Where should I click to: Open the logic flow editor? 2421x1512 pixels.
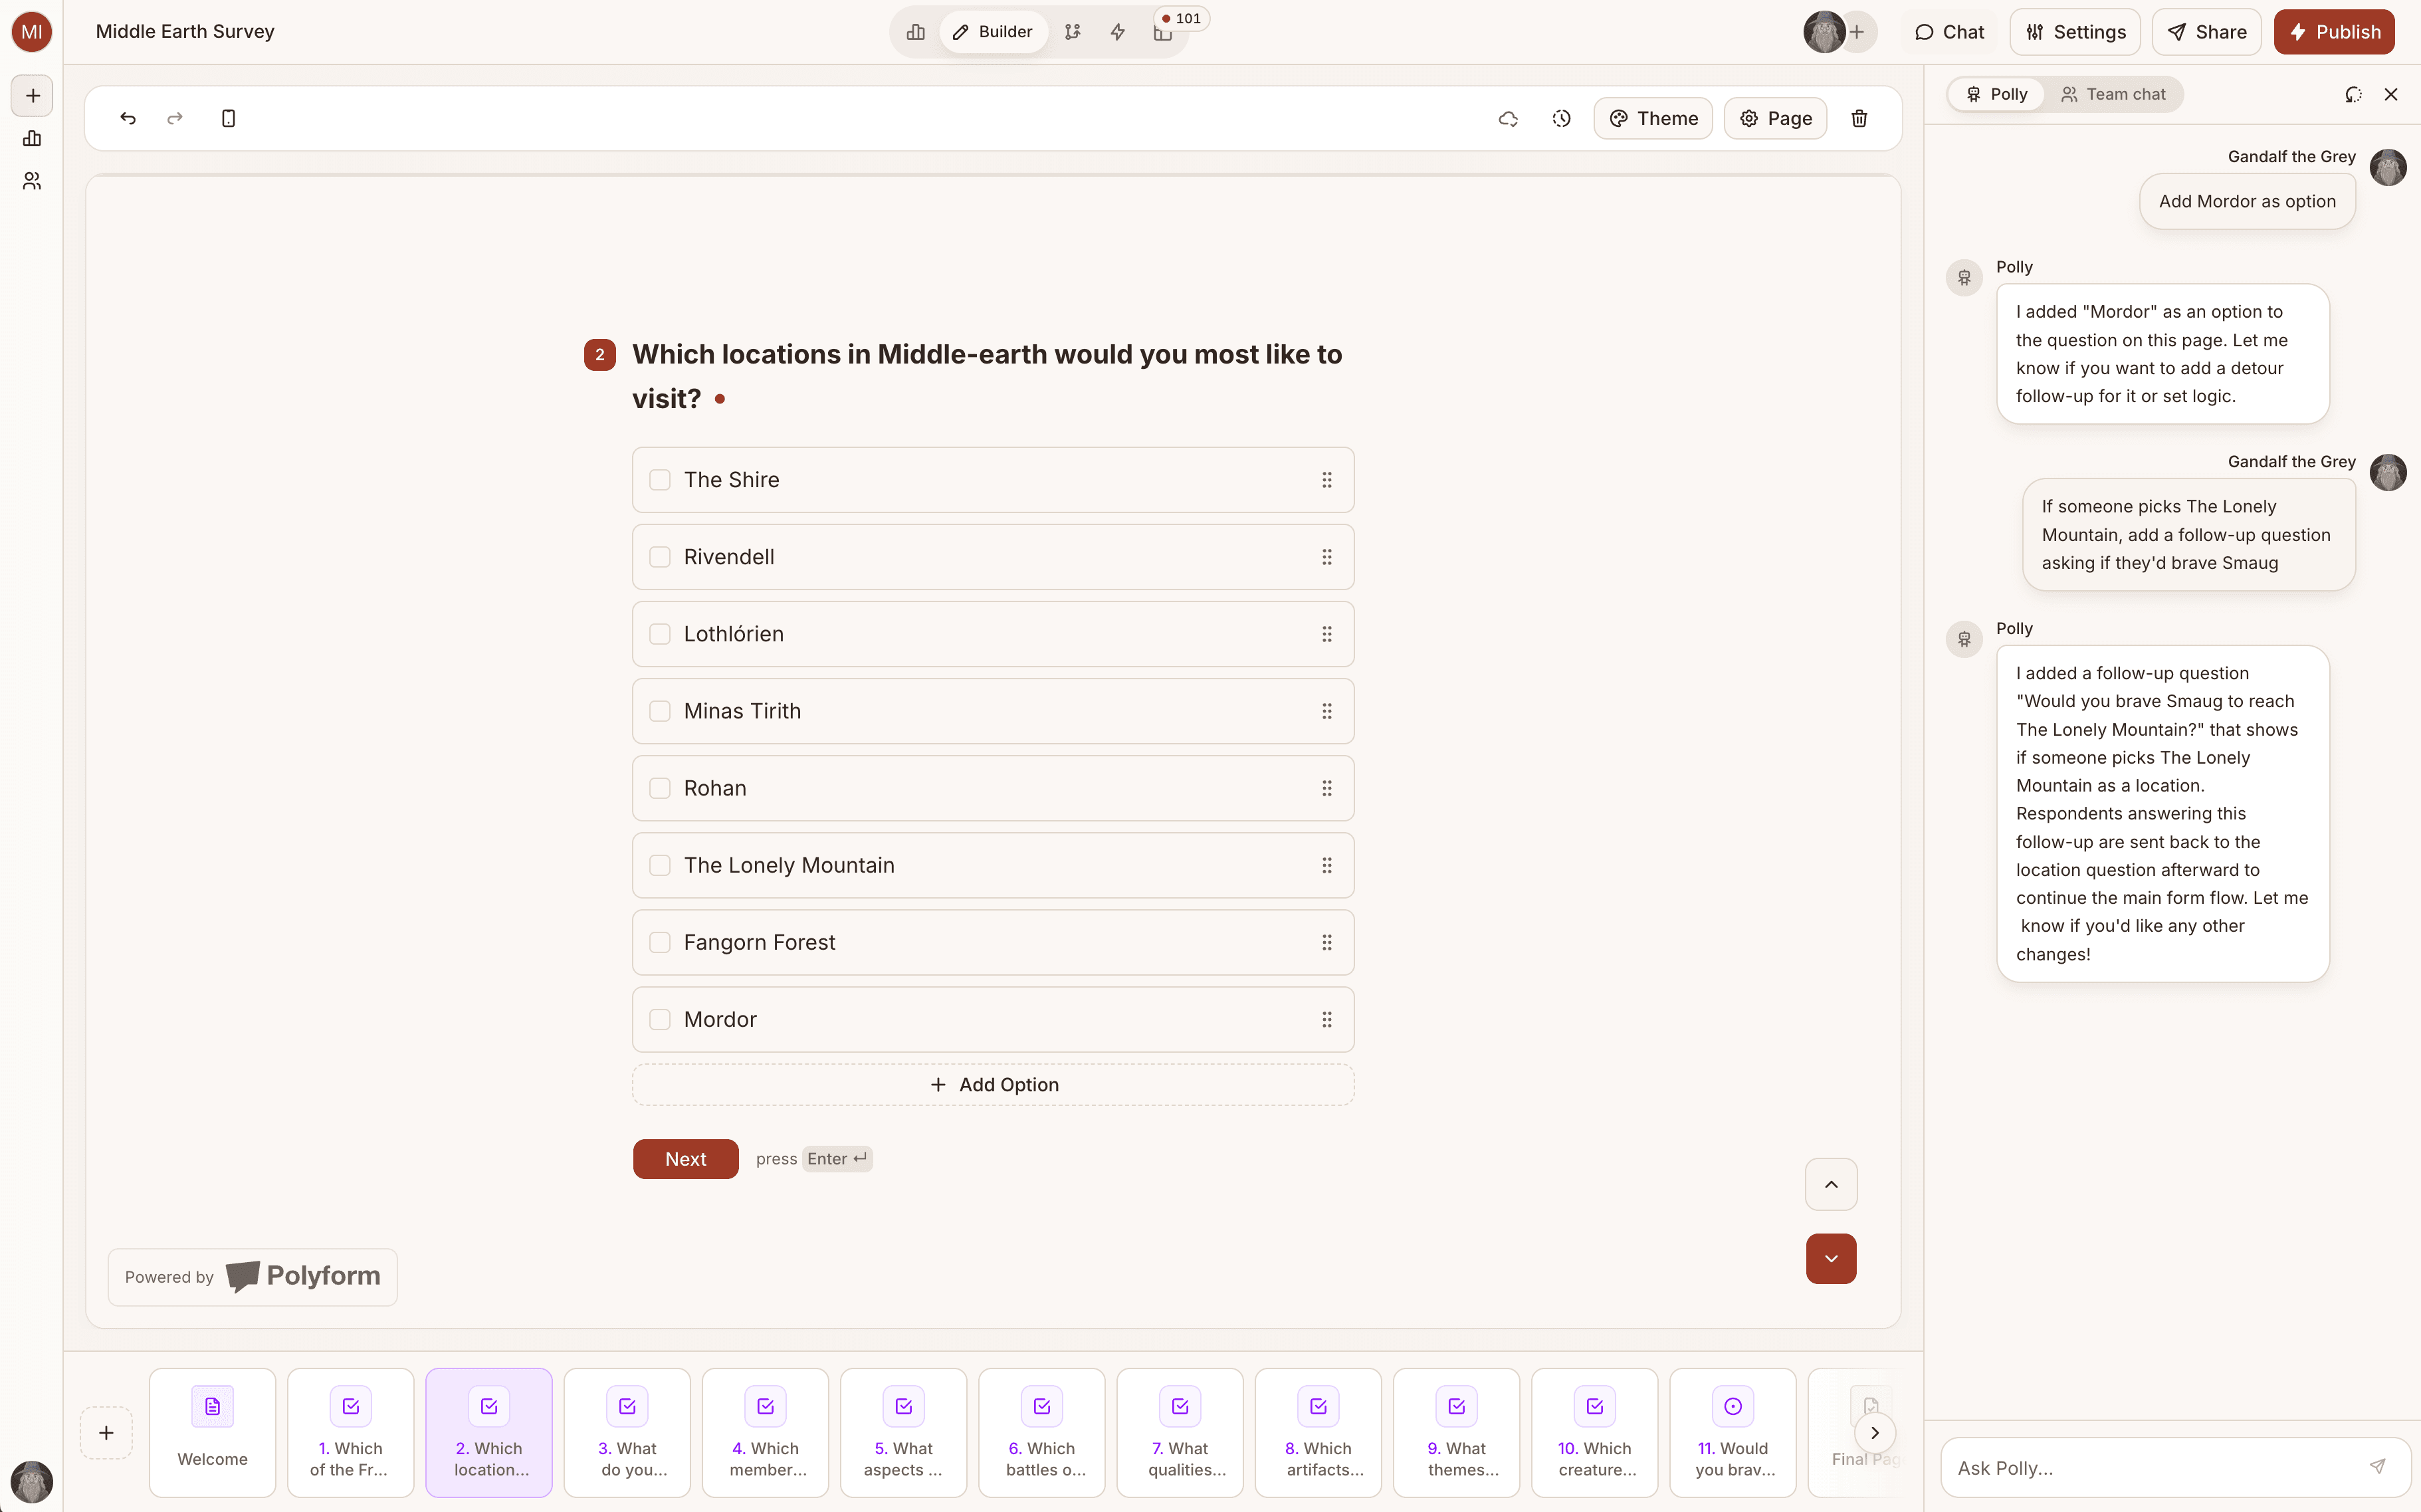[1074, 31]
